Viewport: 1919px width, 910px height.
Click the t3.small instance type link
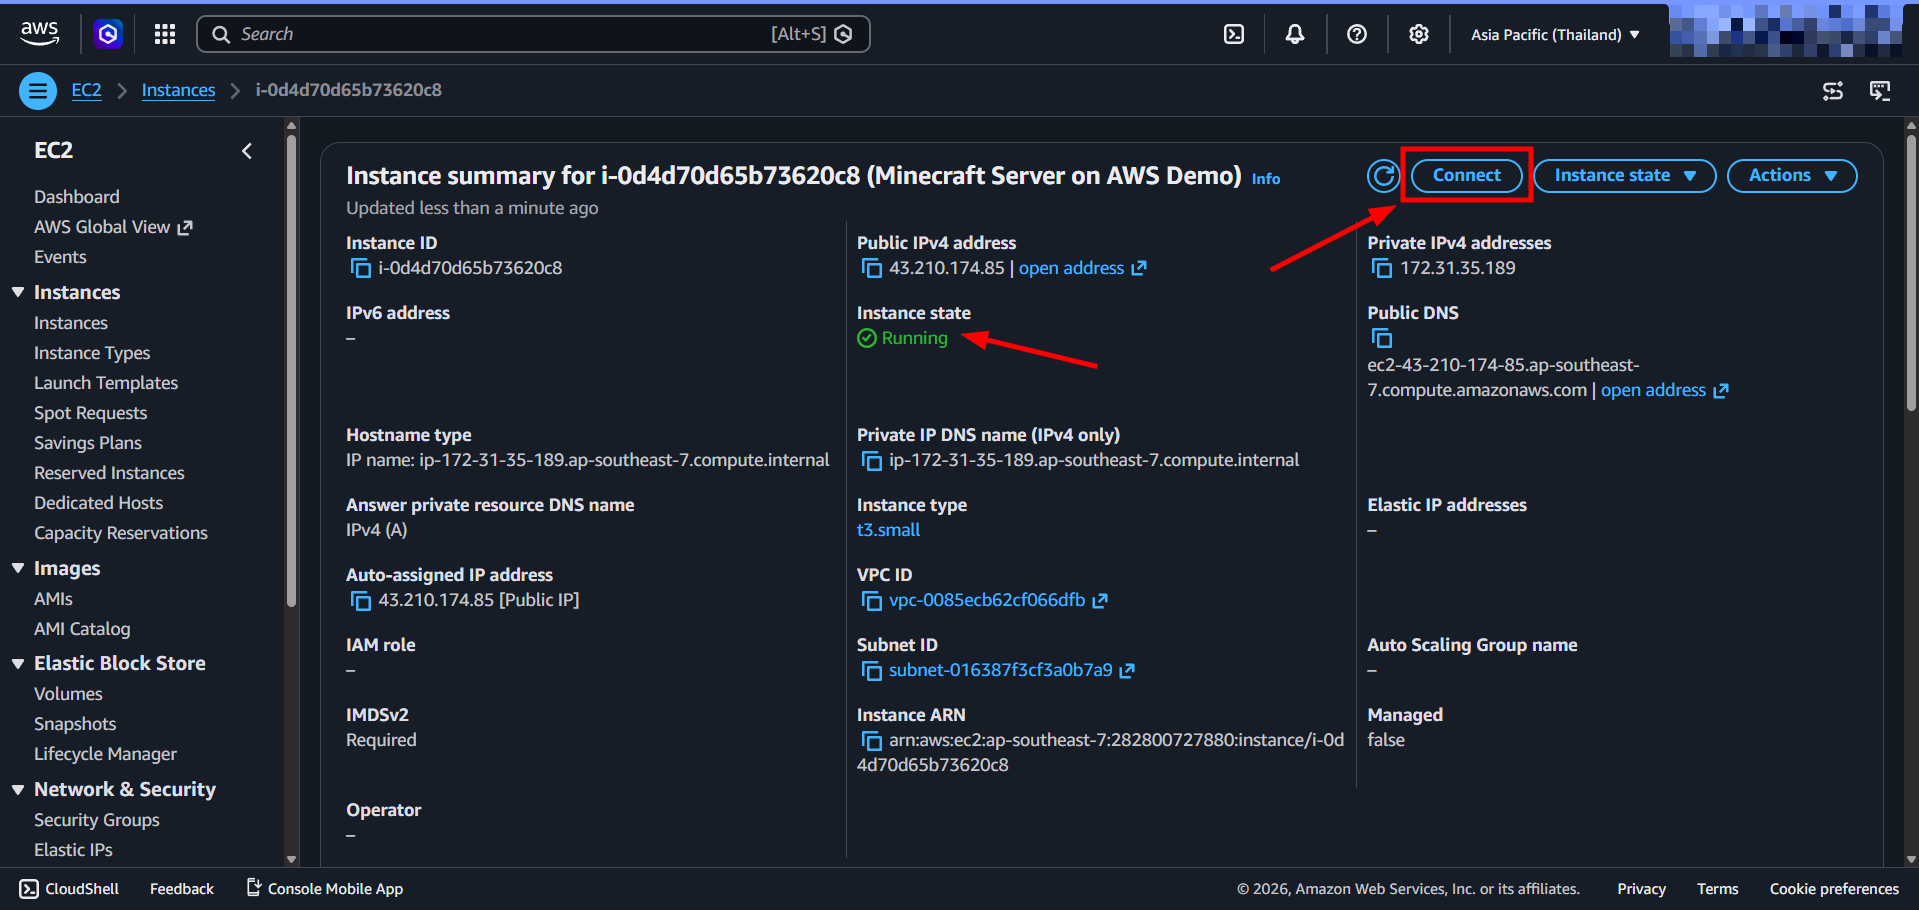(x=888, y=530)
